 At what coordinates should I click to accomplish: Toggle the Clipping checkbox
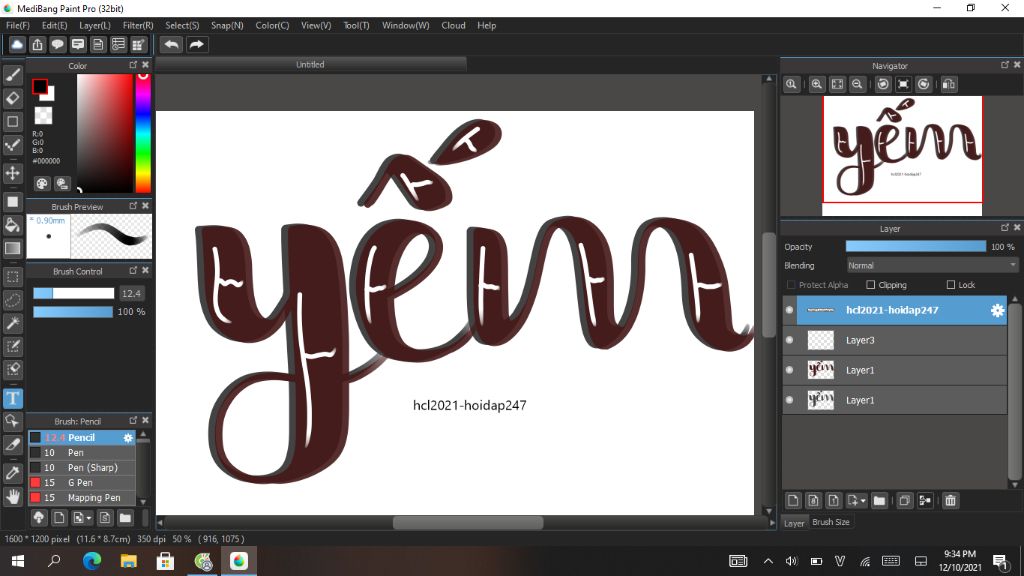click(x=871, y=285)
